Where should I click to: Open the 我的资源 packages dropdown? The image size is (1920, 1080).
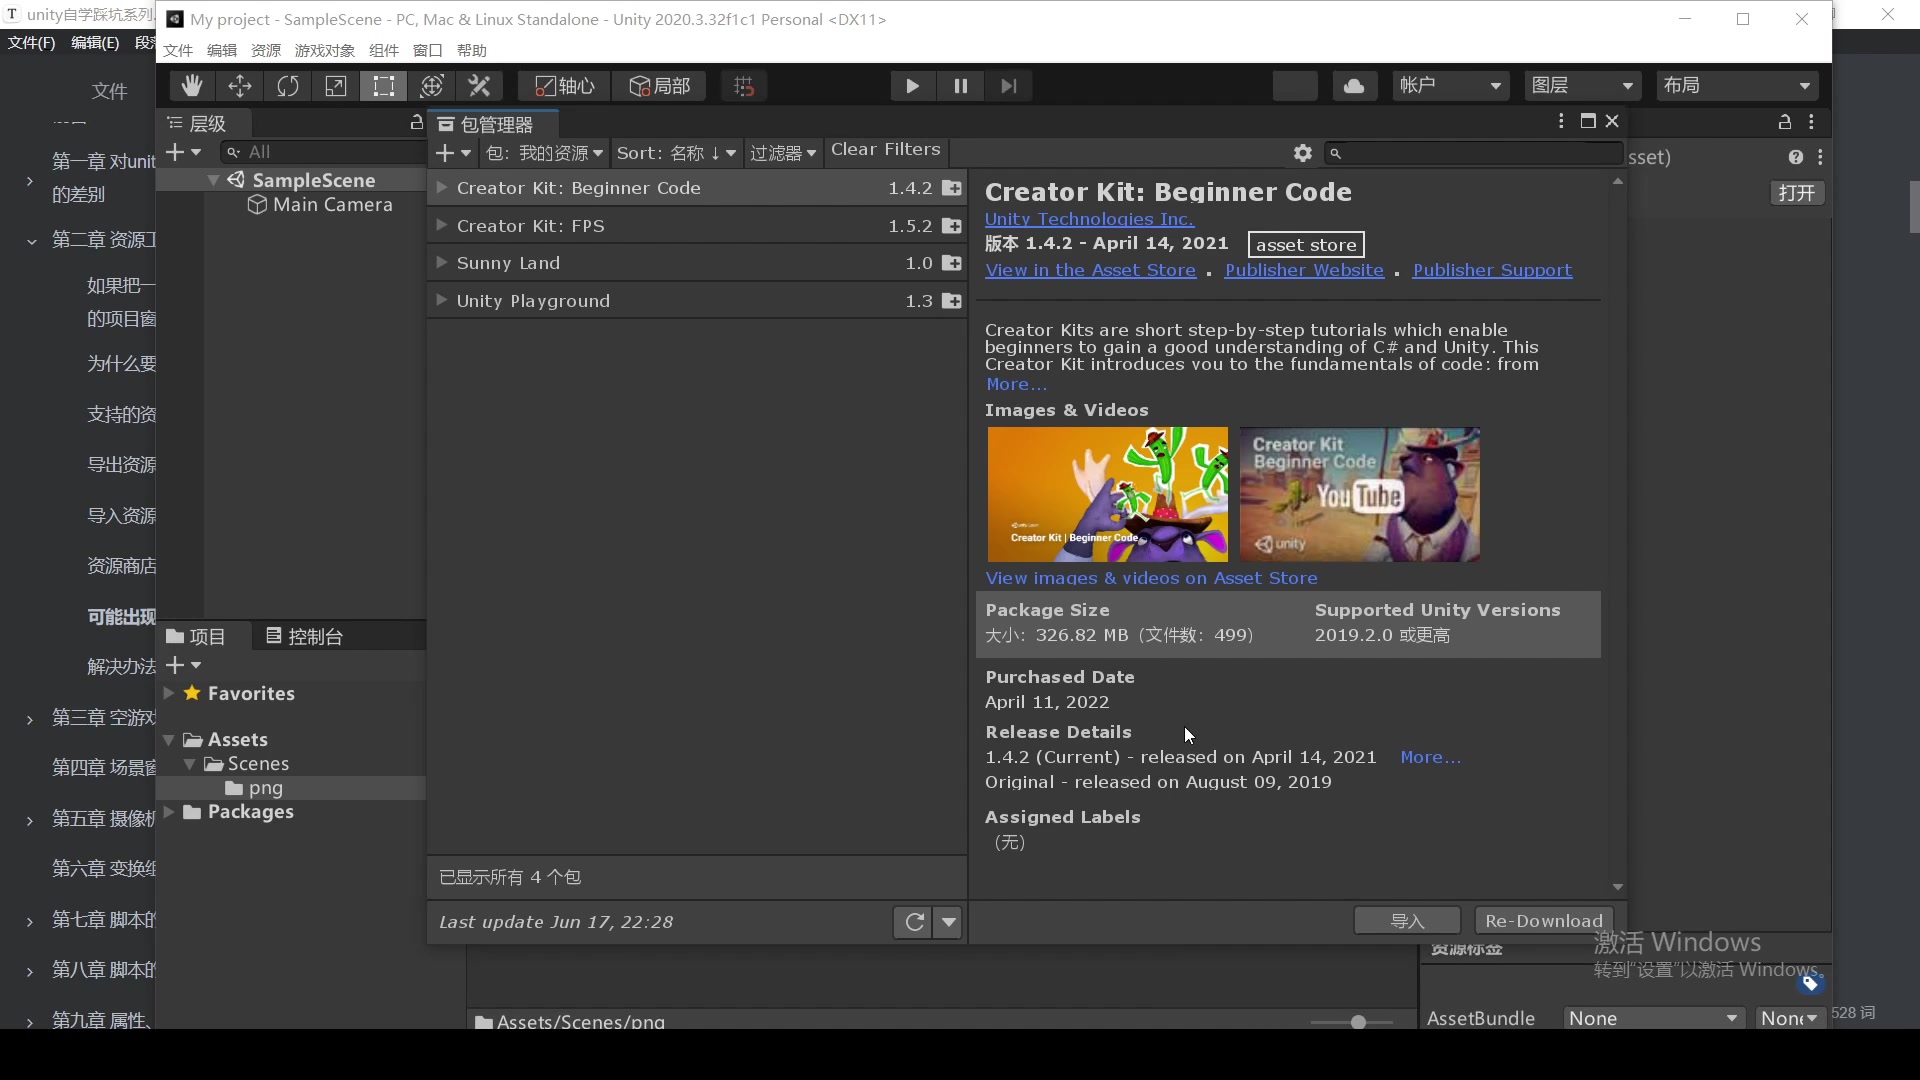click(545, 153)
